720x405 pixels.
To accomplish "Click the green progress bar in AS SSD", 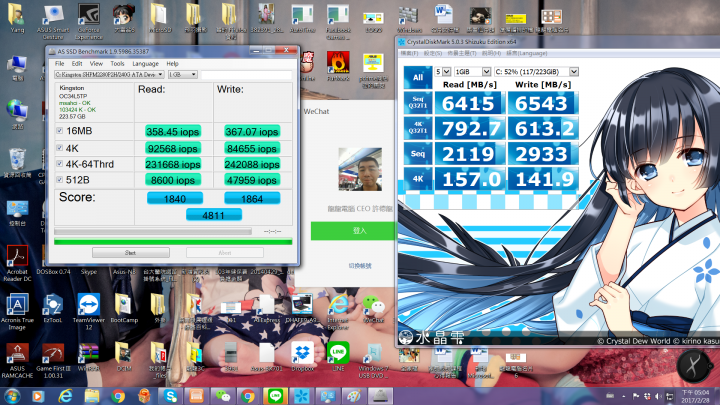I will [x=173, y=242].
